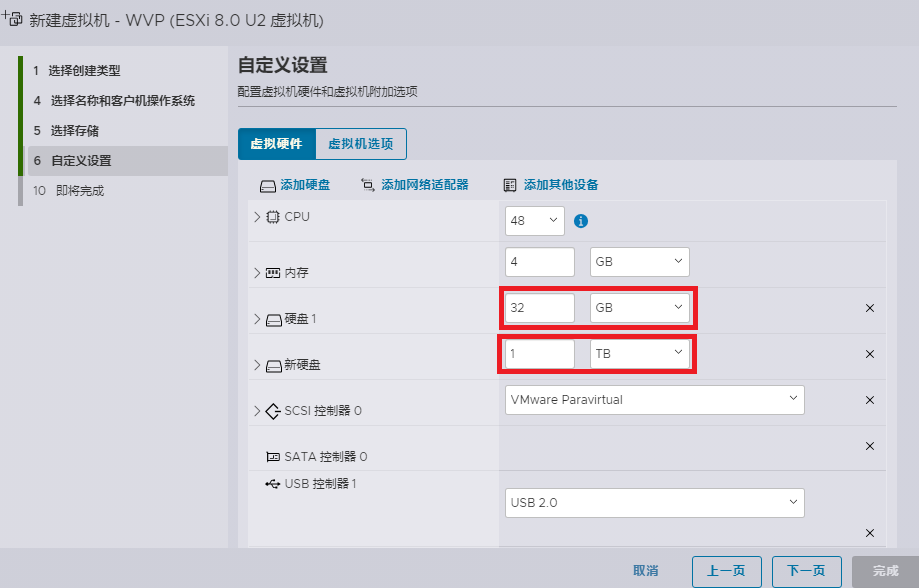Open the 新硬盘 TB unit dropdown
This screenshot has width=919, height=588.
639,354
